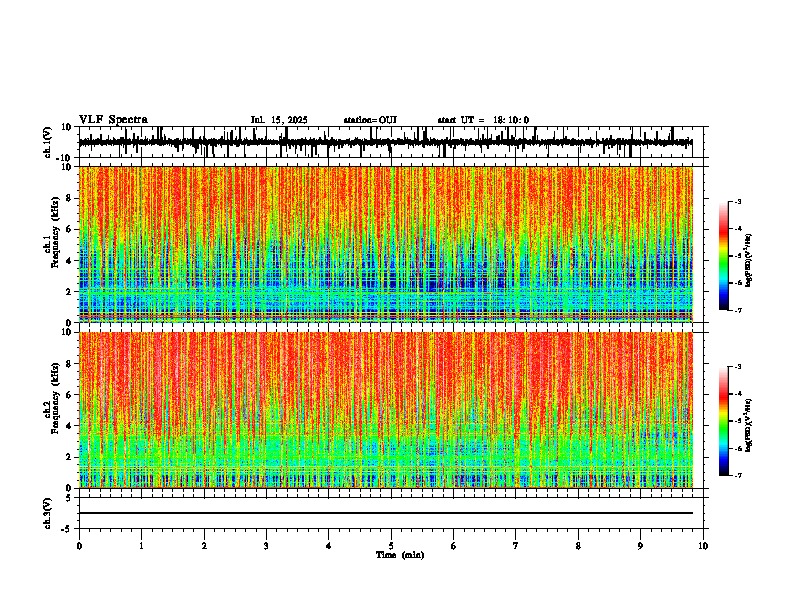Click the flat ch.3 voltage line
The width and height of the screenshot is (792, 612).
click(385, 513)
